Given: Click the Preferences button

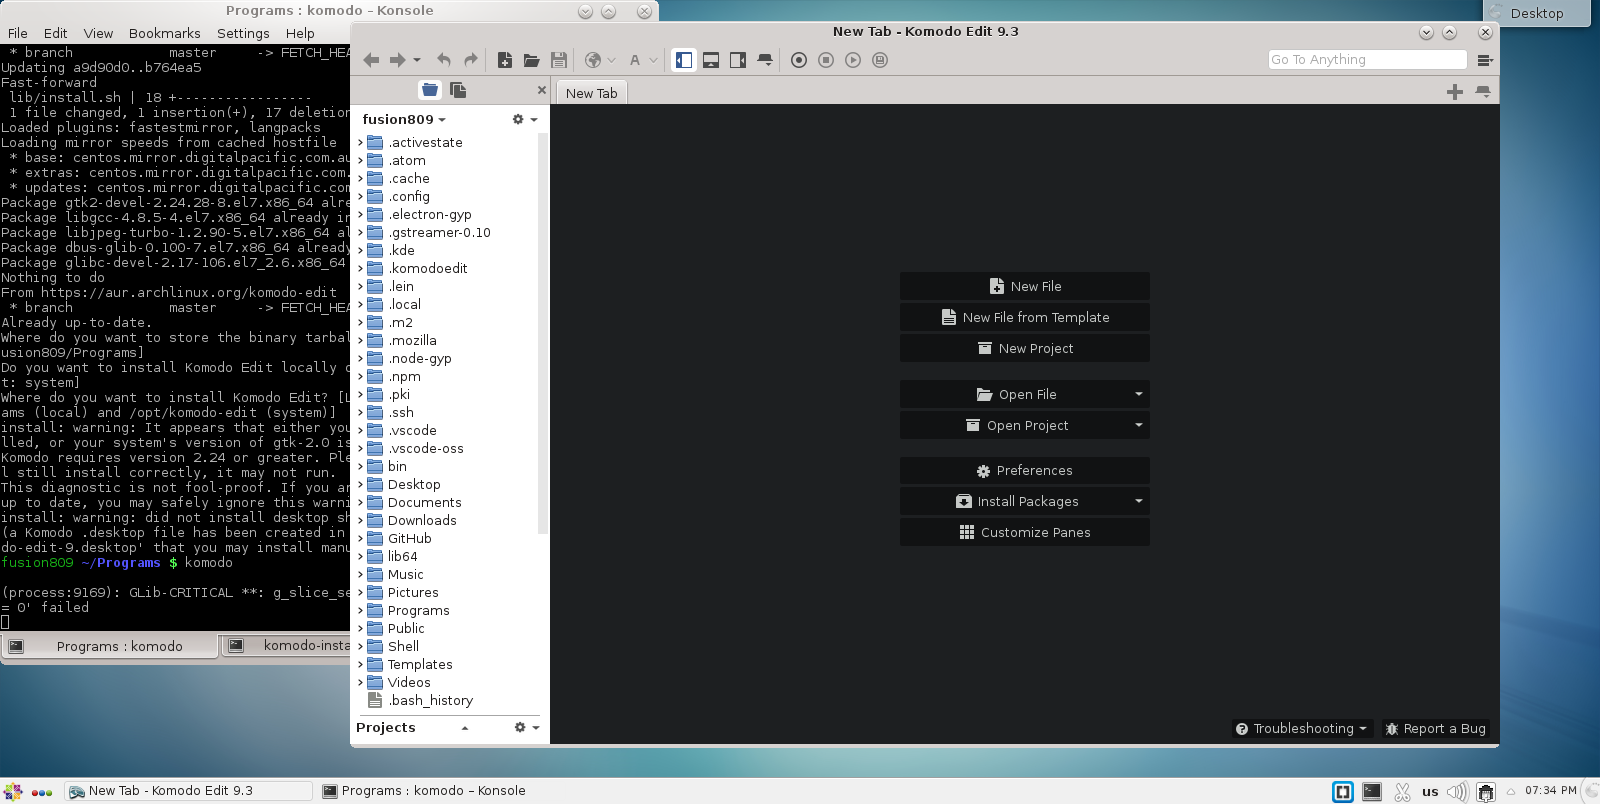Looking at the screenshot, I should pos(1025,470).
